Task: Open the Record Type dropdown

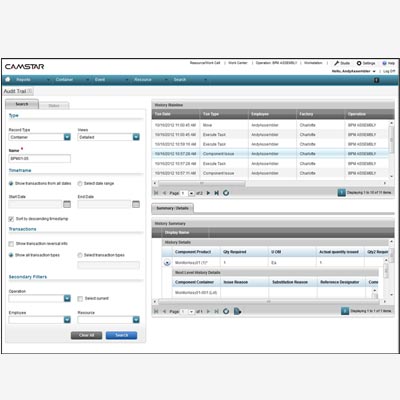Action: [67, 137]
